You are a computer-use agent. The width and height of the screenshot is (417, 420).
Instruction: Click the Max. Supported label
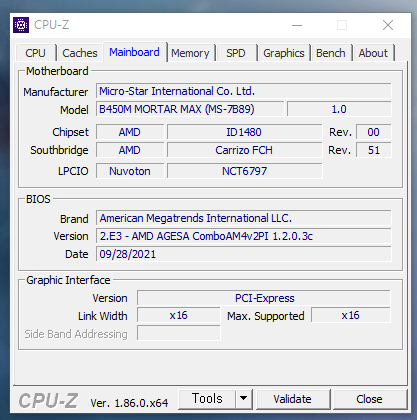click(266, 316)
